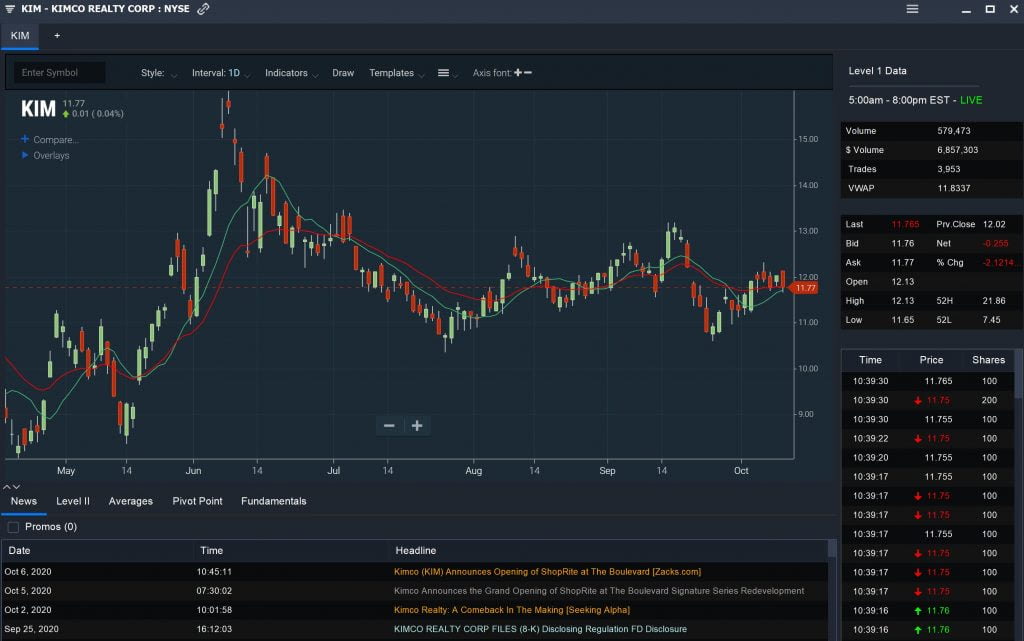
Task: Click the Trades value 3,953
Action: pos(948,169)
